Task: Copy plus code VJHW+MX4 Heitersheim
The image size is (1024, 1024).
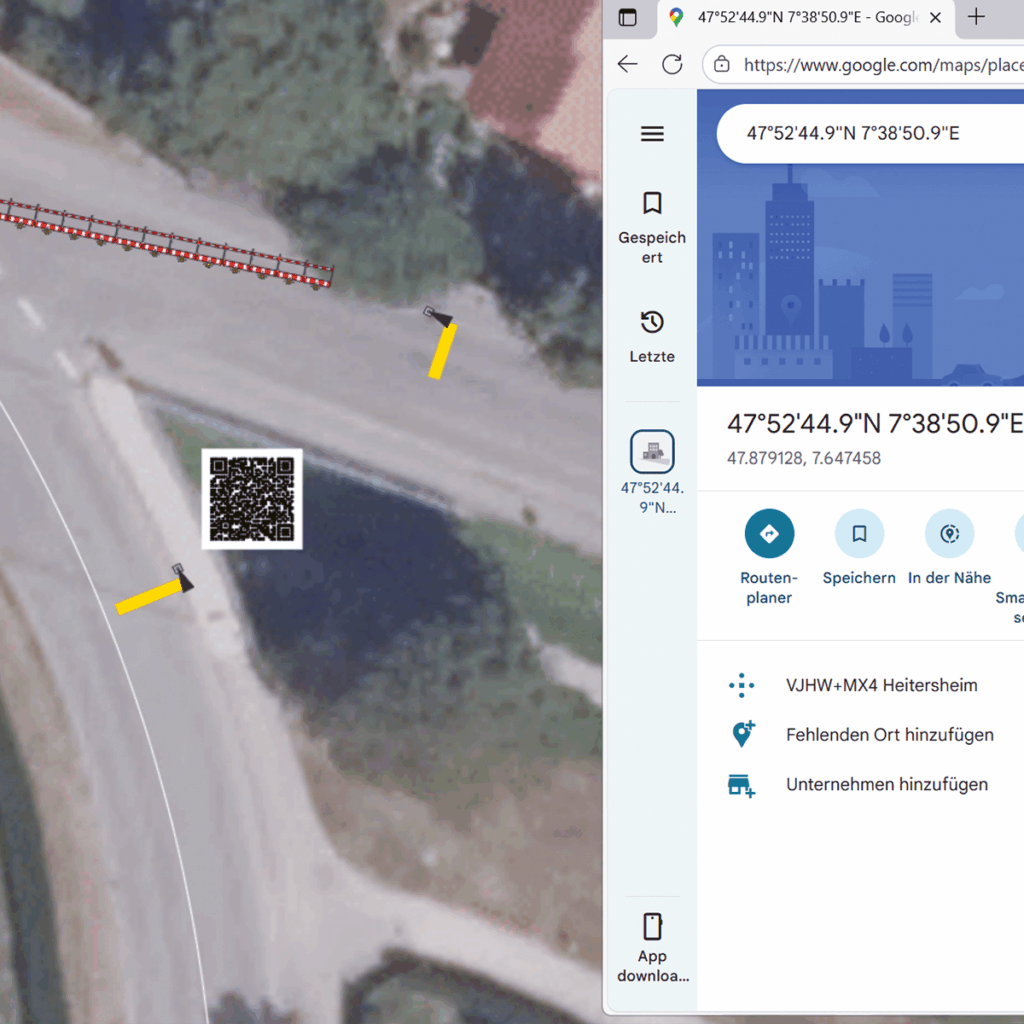Action: [881, 686]
